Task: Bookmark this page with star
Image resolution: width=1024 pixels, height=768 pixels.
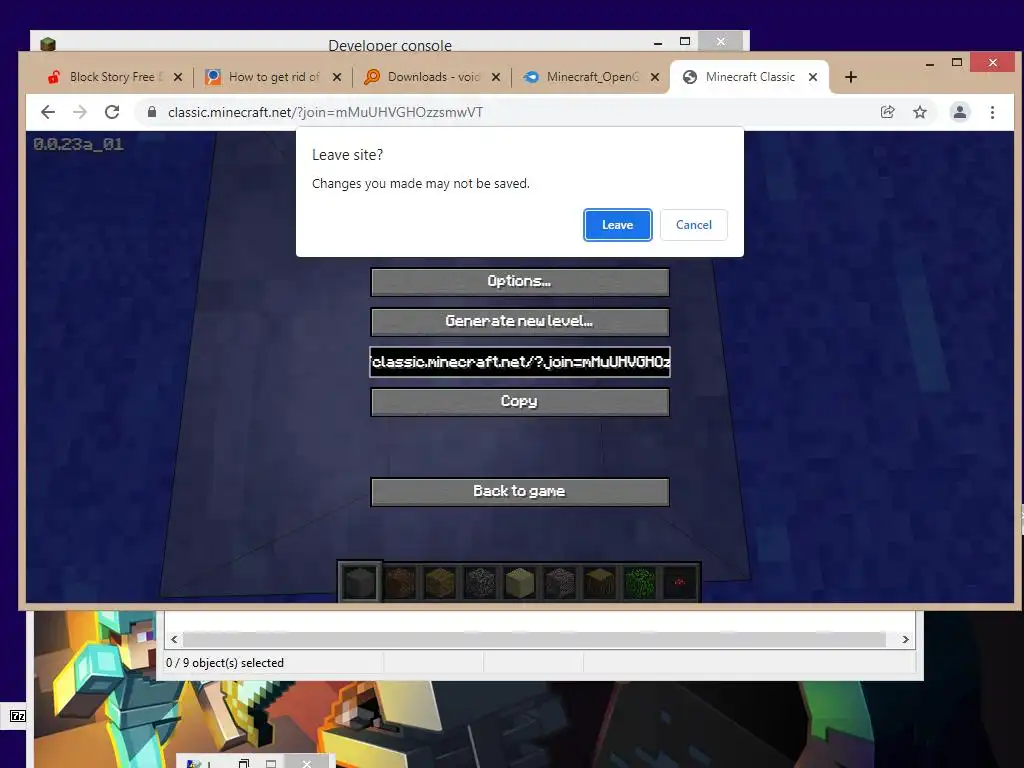Action: (920, 112)
